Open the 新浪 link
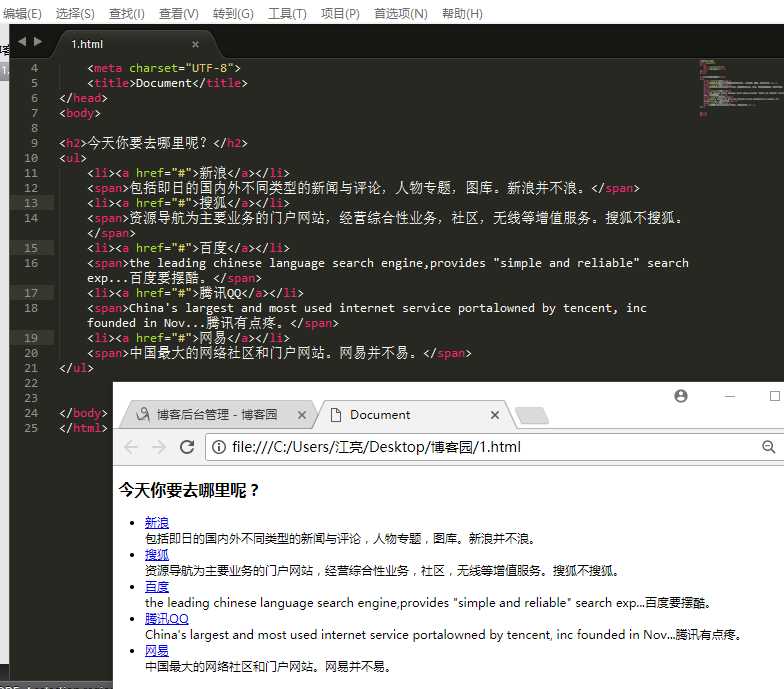This screenshot has height=689, width=784. coord(156,522)
